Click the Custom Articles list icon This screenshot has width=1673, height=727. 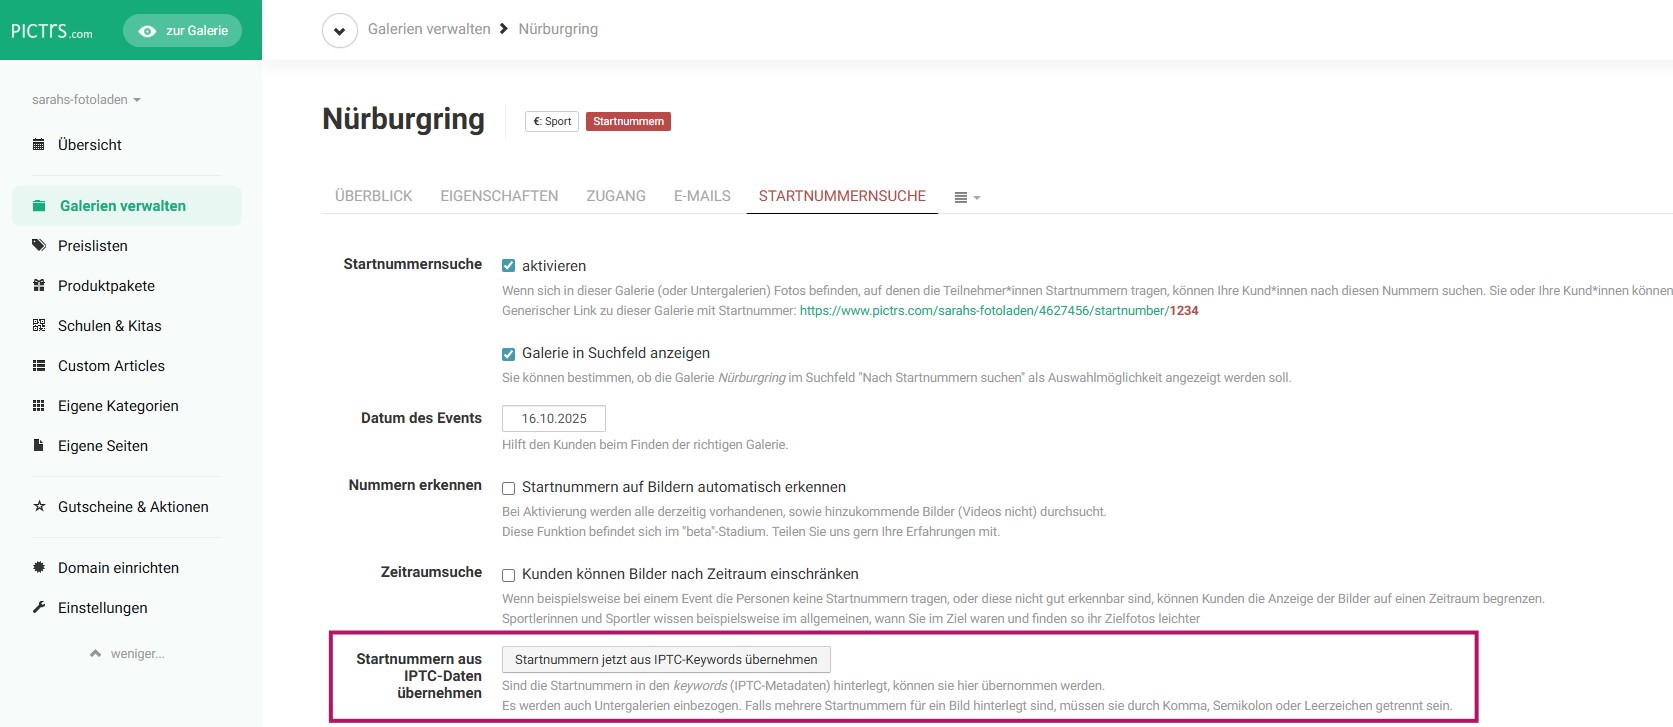39,366
